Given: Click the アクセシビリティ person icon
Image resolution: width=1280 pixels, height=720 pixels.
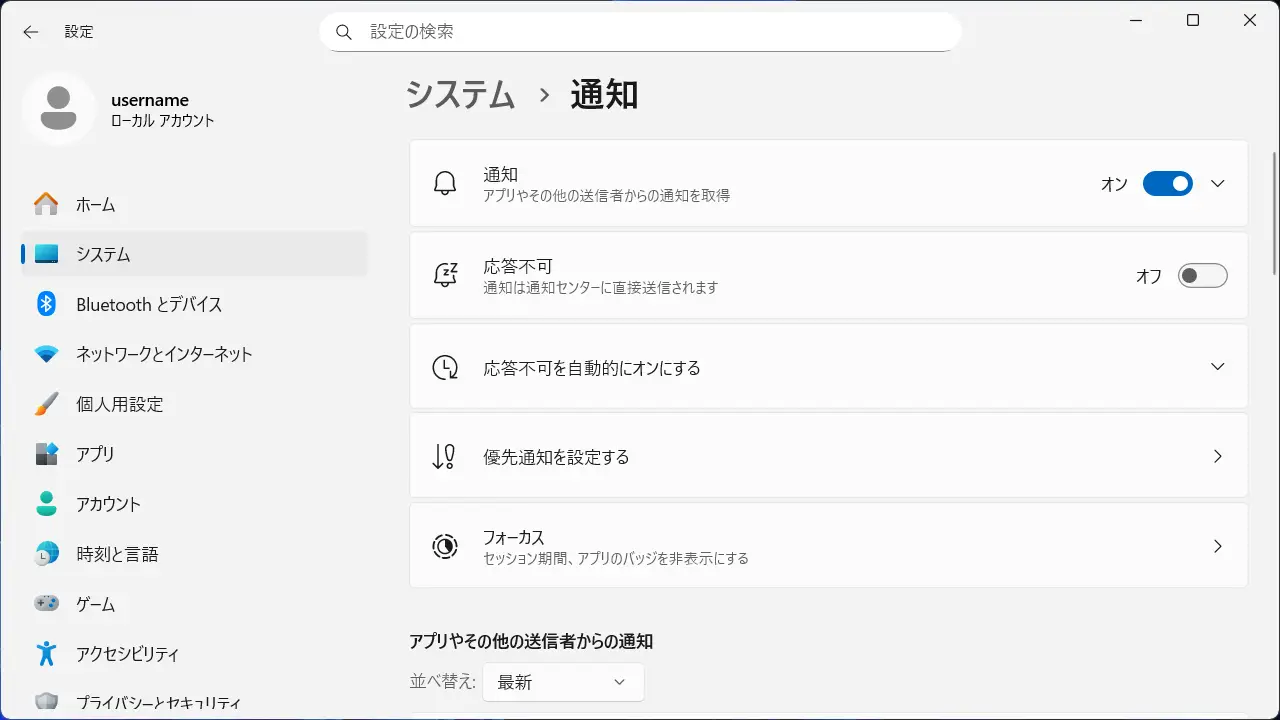Looking at the screenshot, I should [46, 654].
